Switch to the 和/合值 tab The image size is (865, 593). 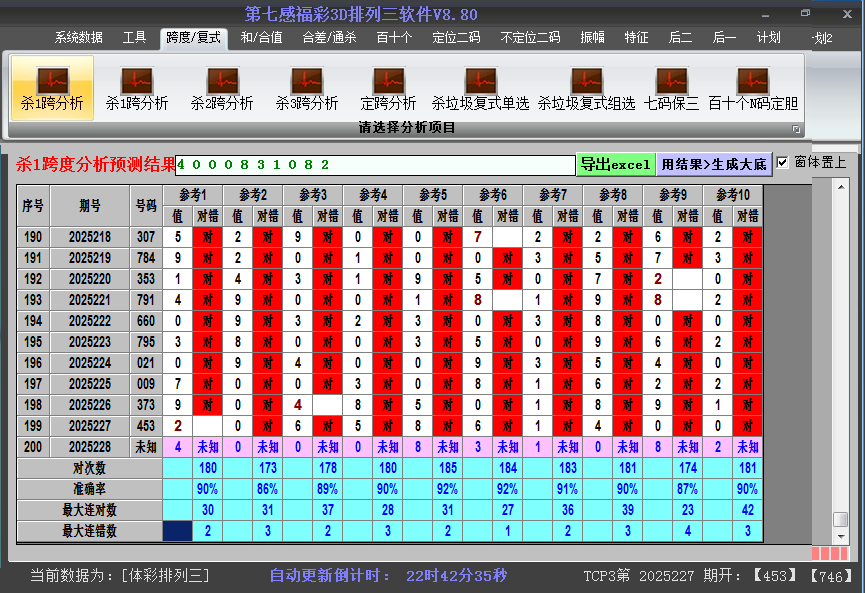tap(261, 38)
